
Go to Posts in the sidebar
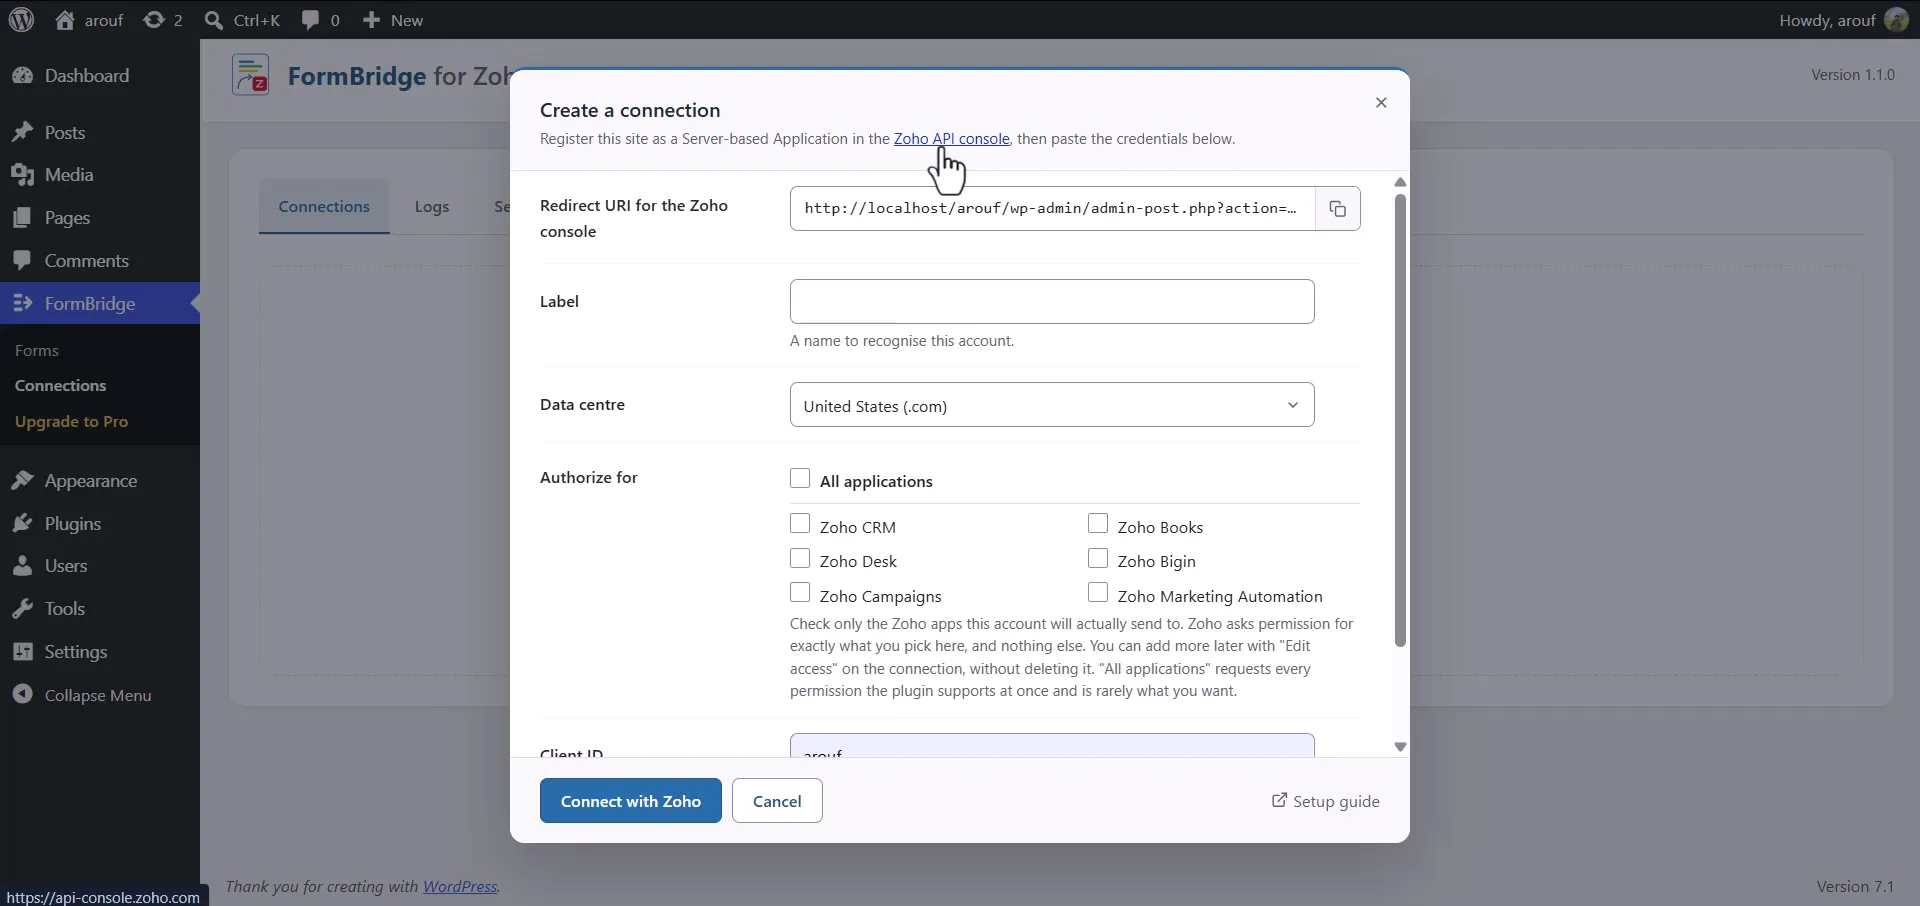(100, 133)
